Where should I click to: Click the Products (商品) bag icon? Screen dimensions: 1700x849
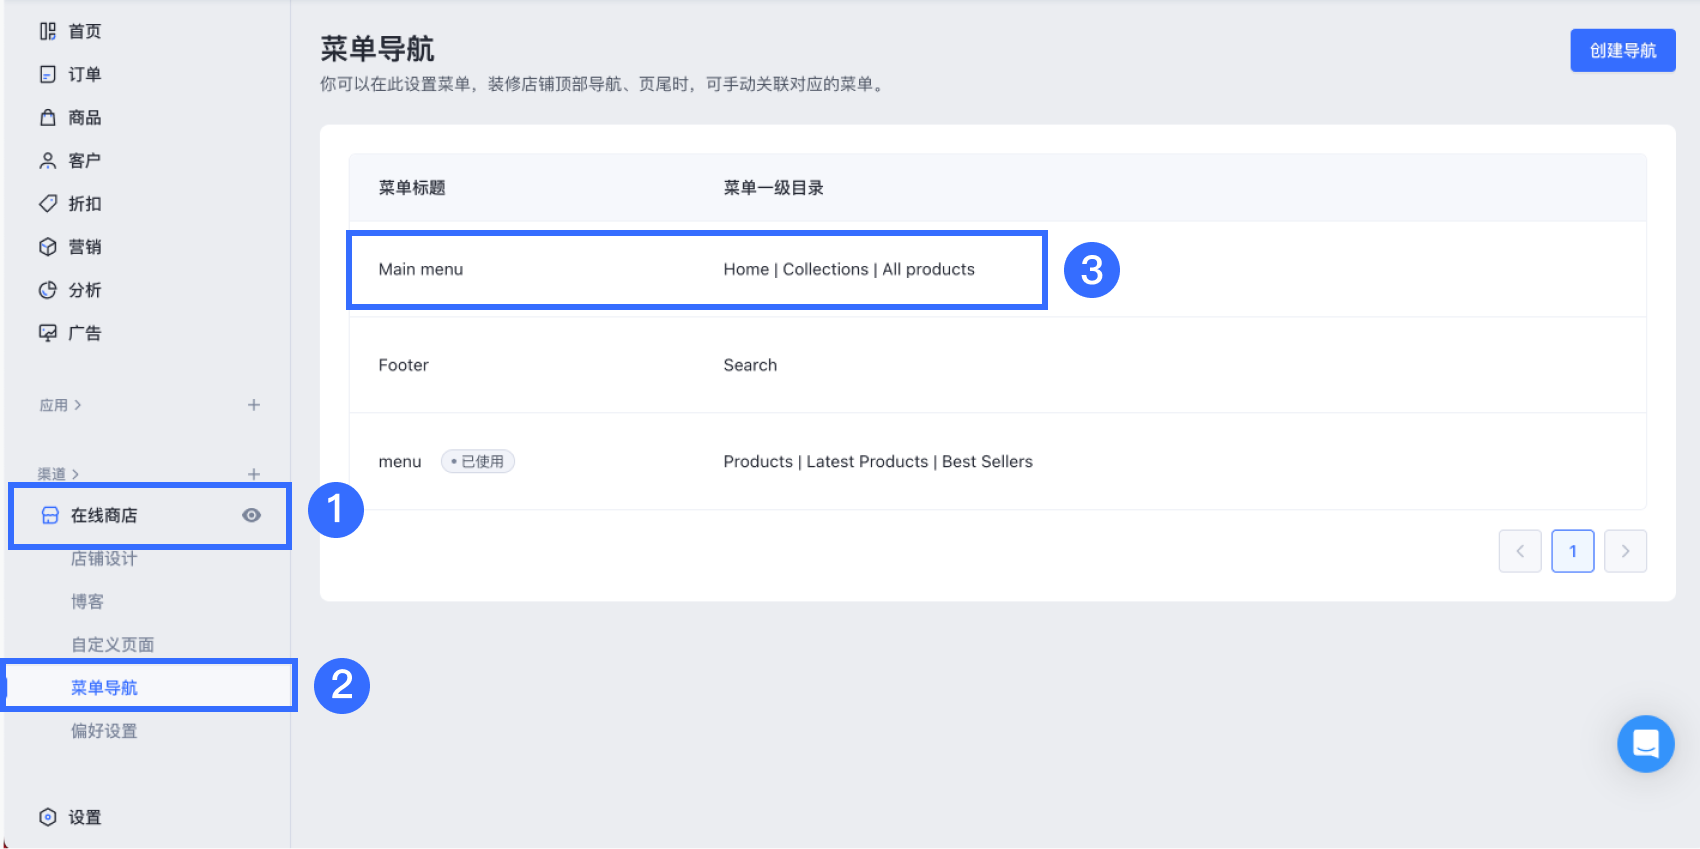point(48,118)
